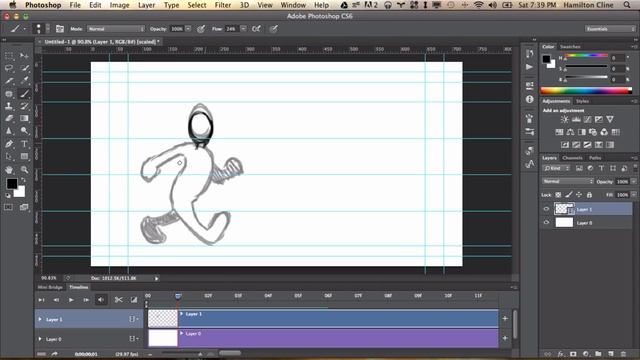This screenshot has width=640, height=360.
Task: Add media to Layer 0 track
Action: 505,338
